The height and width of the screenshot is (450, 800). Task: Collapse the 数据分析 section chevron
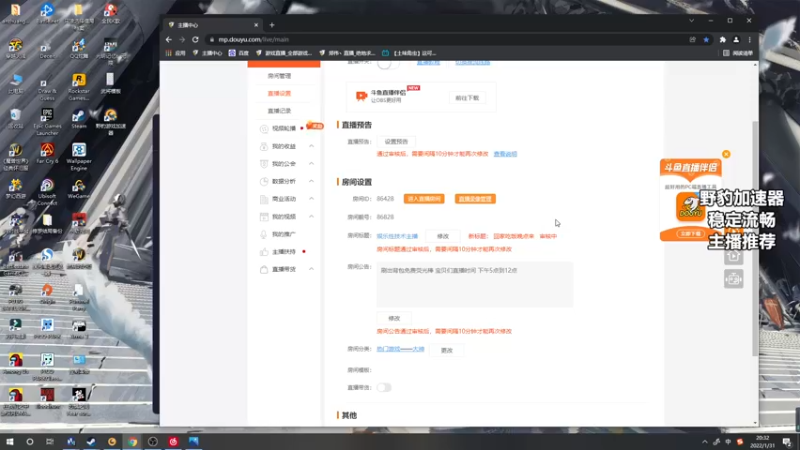point(311,182)
